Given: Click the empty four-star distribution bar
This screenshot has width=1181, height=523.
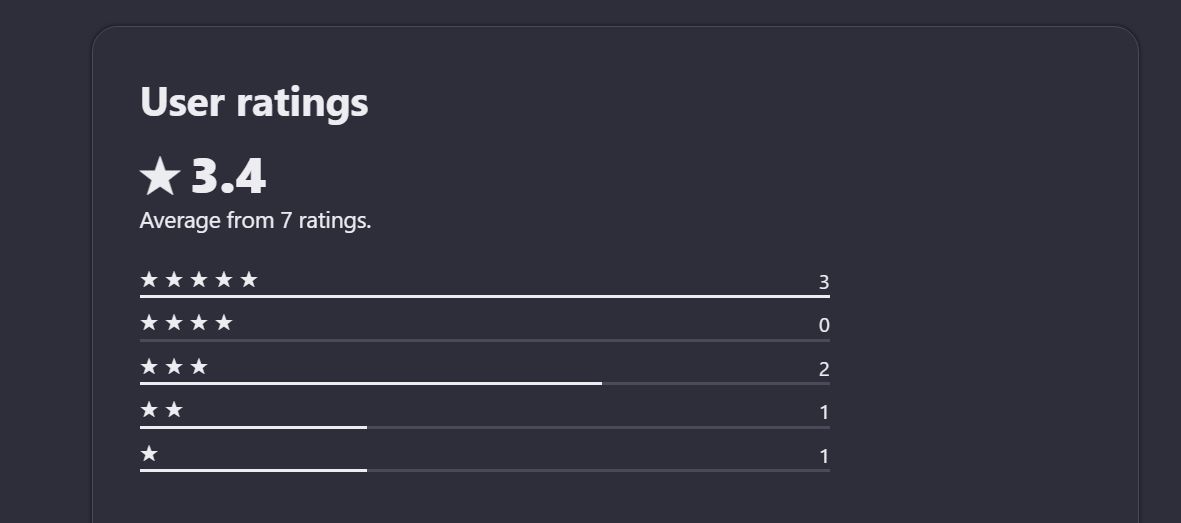Looking at the screenshot, I should tap(485, 340).
